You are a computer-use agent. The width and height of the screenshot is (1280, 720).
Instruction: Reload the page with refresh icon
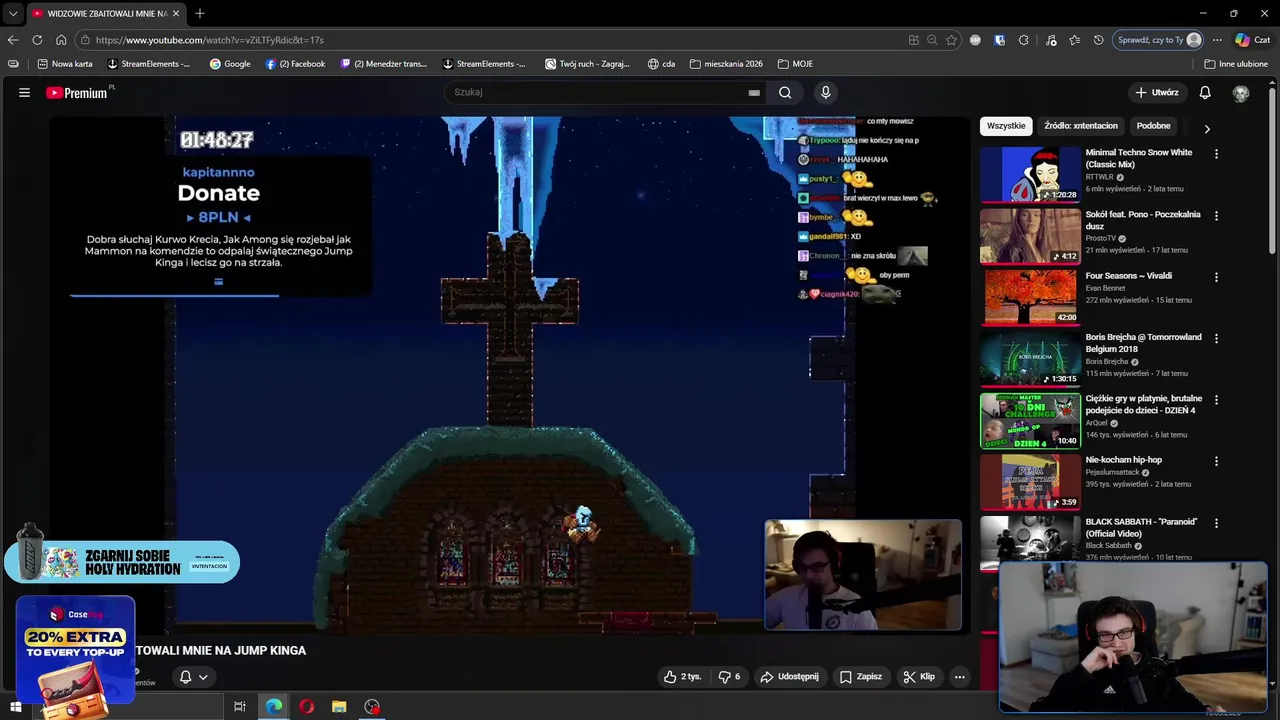(x=37, y=40)
